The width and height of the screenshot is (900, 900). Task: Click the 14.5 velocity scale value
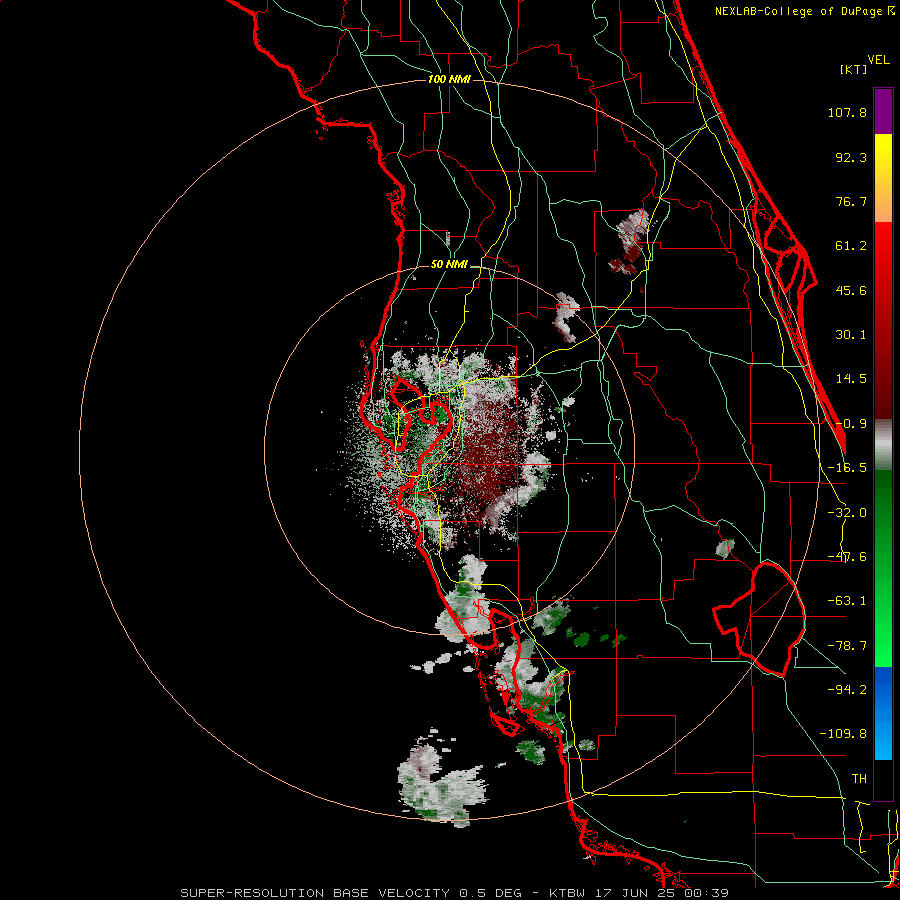click(x=851, y=379)
